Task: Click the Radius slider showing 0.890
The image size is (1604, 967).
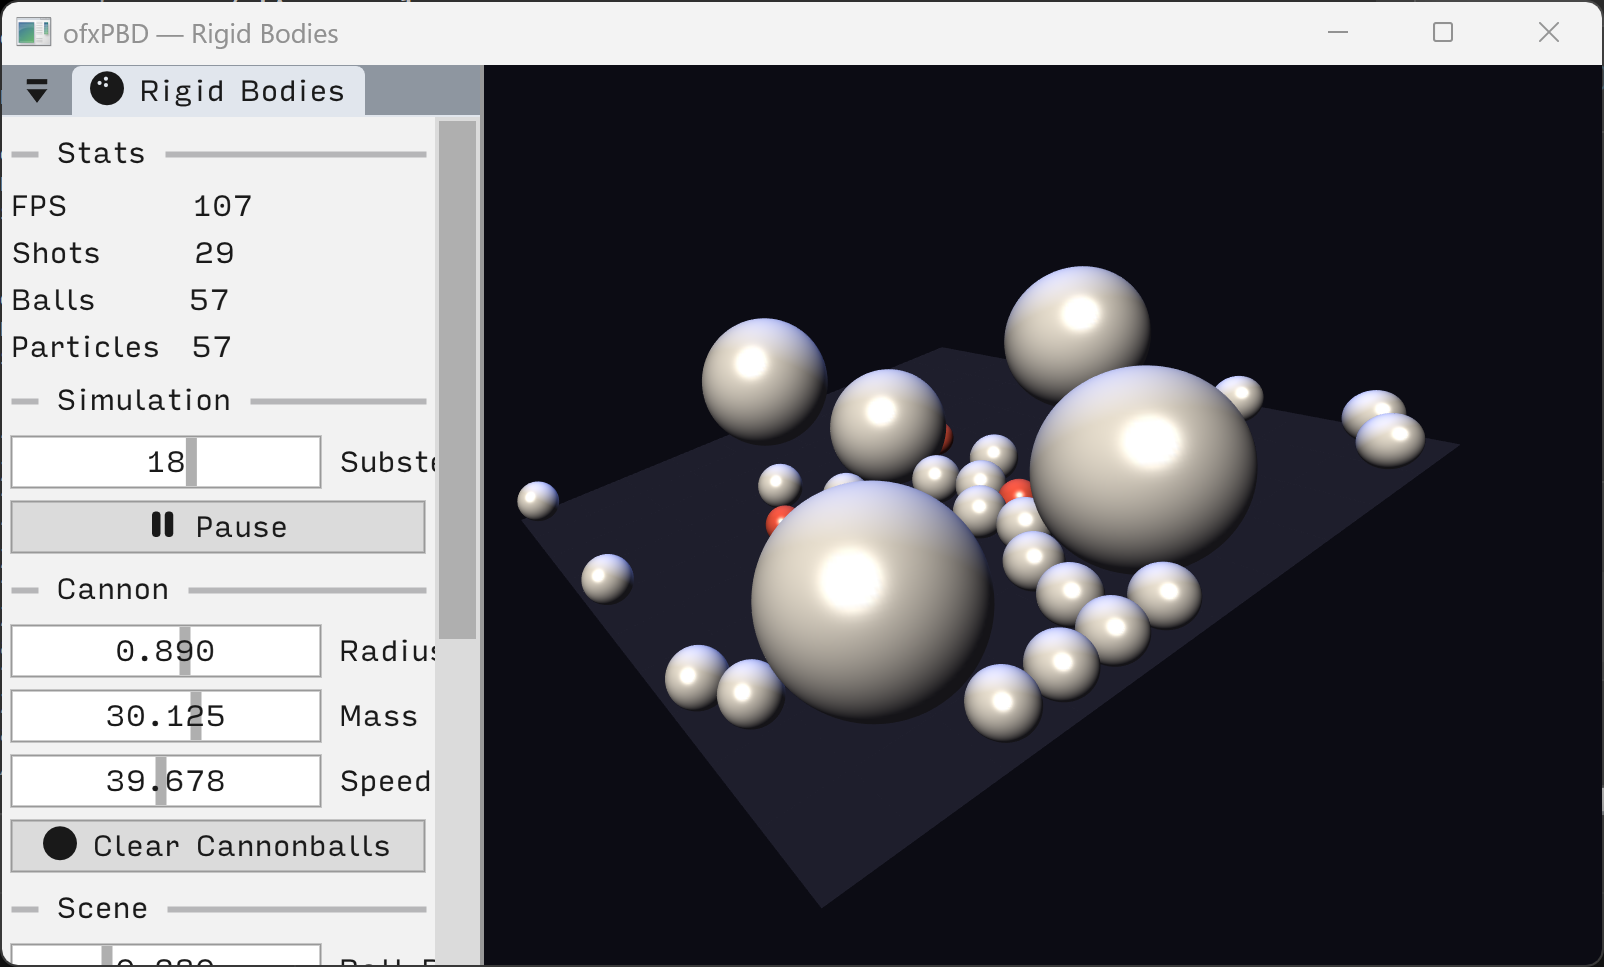Action: 166,651
